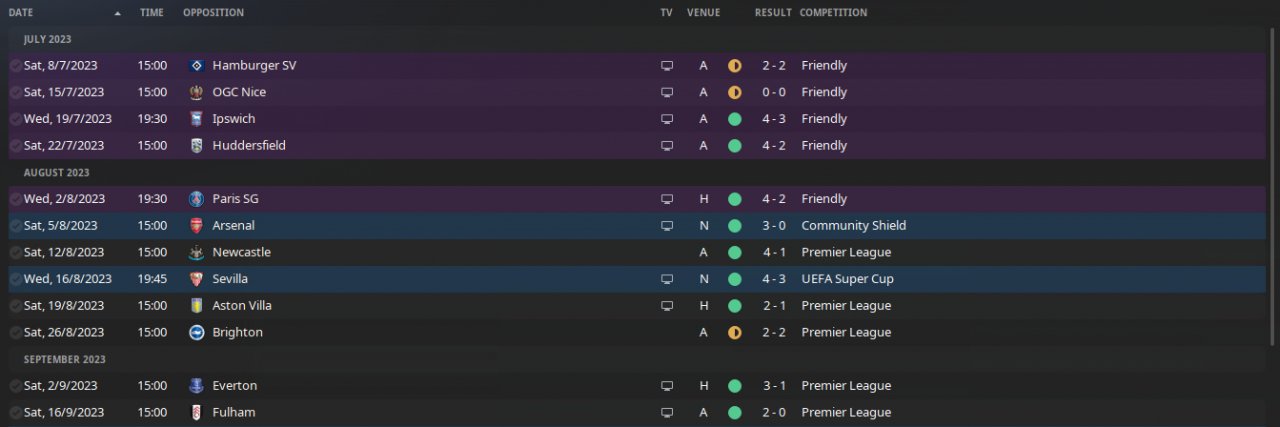Click the Everton club badge
Viewport: 1280px width, 427px height.
click(x=196, y=386)
